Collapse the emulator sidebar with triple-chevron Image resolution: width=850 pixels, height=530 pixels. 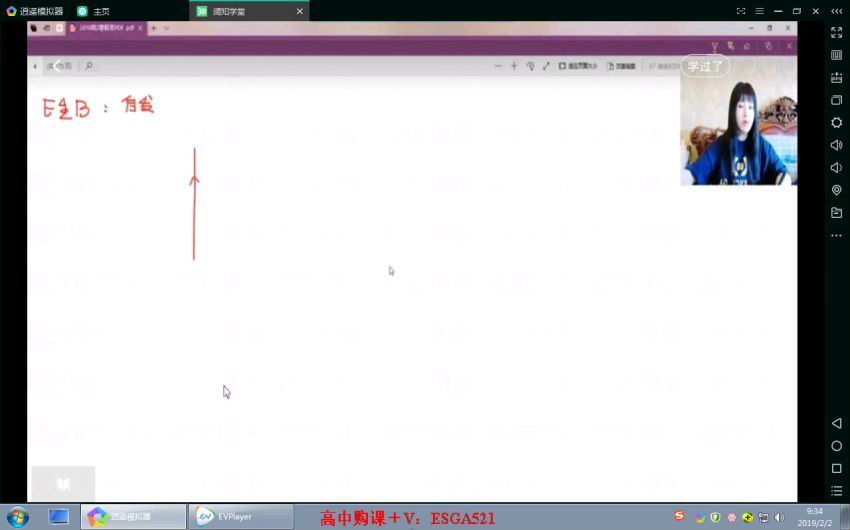pyautogui.click(x=836, y=11)
